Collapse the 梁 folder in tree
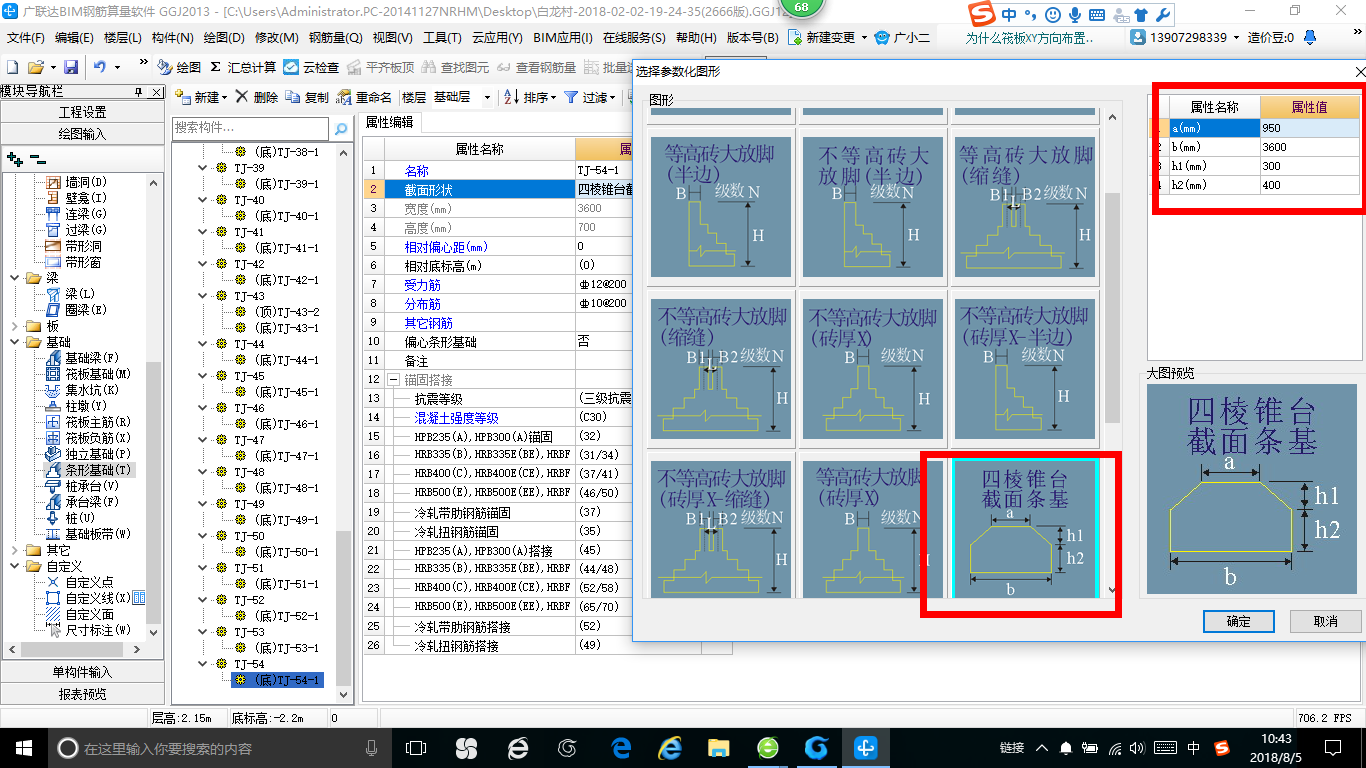Screen dimensions: 1366x768 point(14,278)
